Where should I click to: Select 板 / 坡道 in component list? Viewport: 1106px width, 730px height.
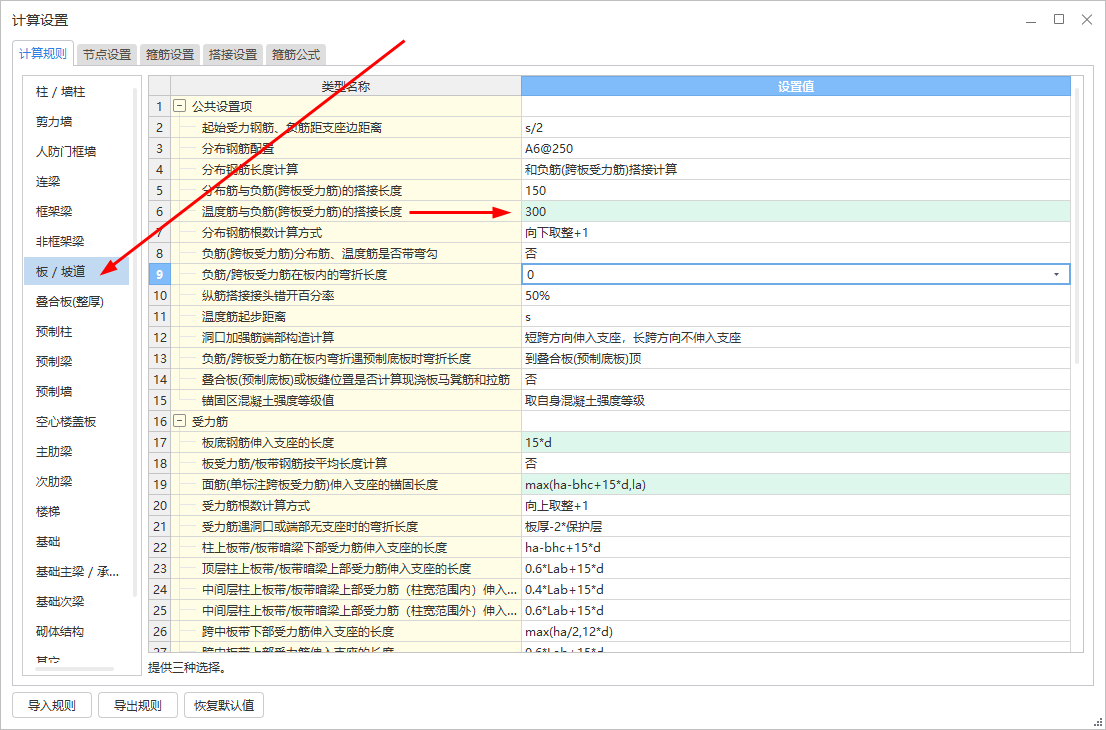click(x=77, y=272)
